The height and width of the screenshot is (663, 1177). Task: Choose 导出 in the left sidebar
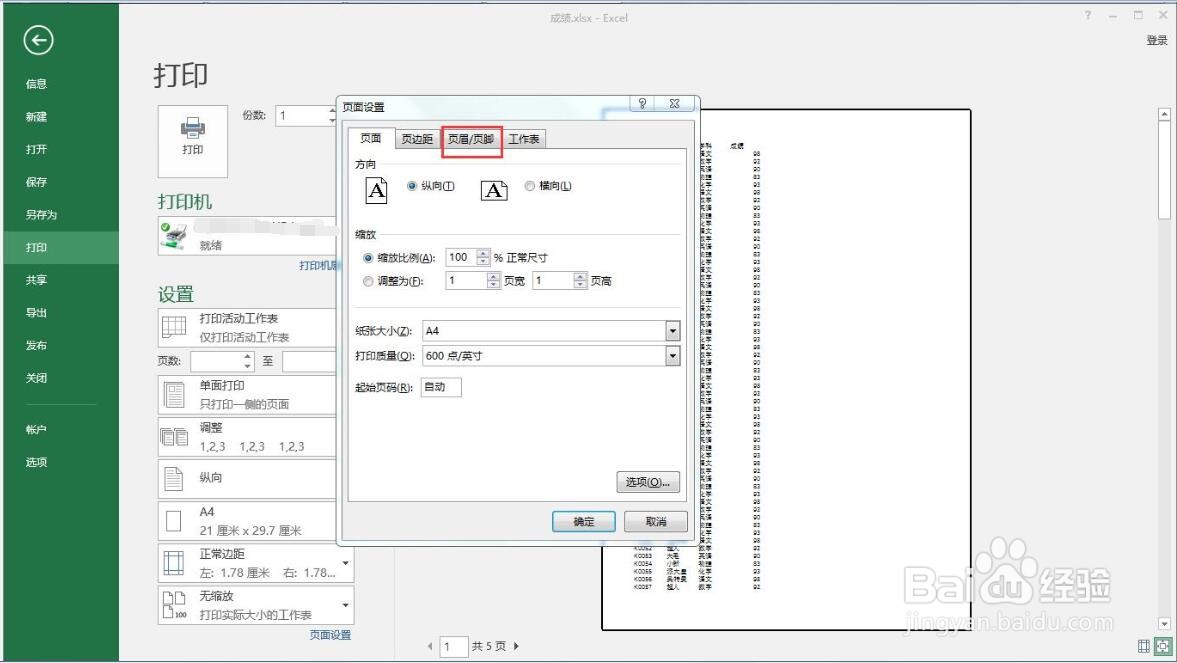coord(36,312)
